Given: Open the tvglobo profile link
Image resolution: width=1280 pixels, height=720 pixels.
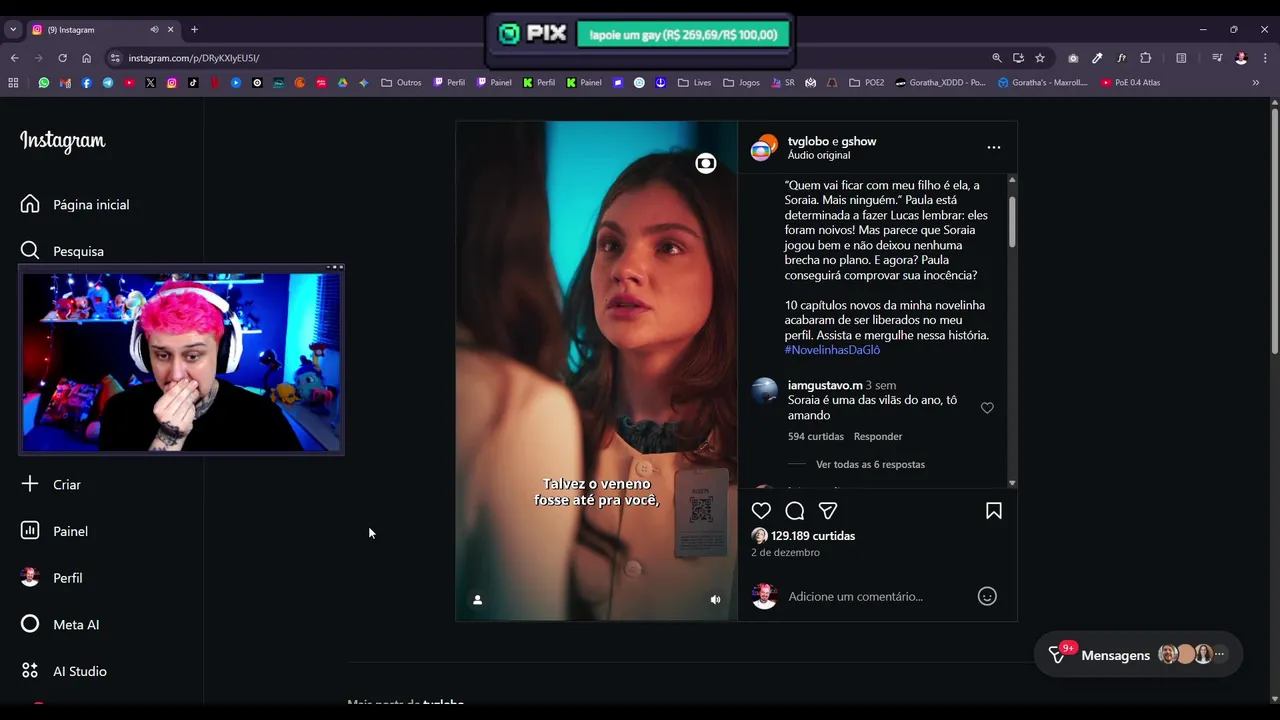Looking at the screenshot, I should coord(808,141).
